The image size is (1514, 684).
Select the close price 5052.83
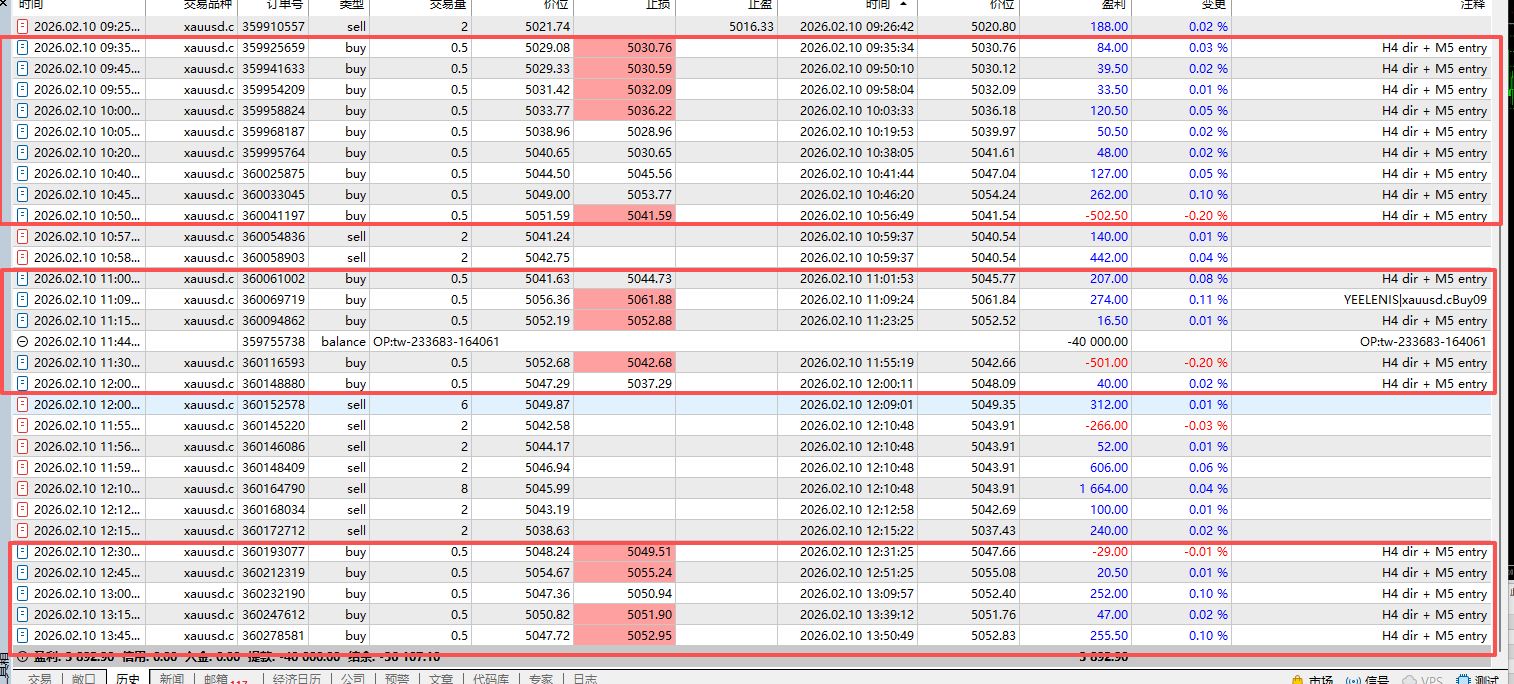[993, 636]
